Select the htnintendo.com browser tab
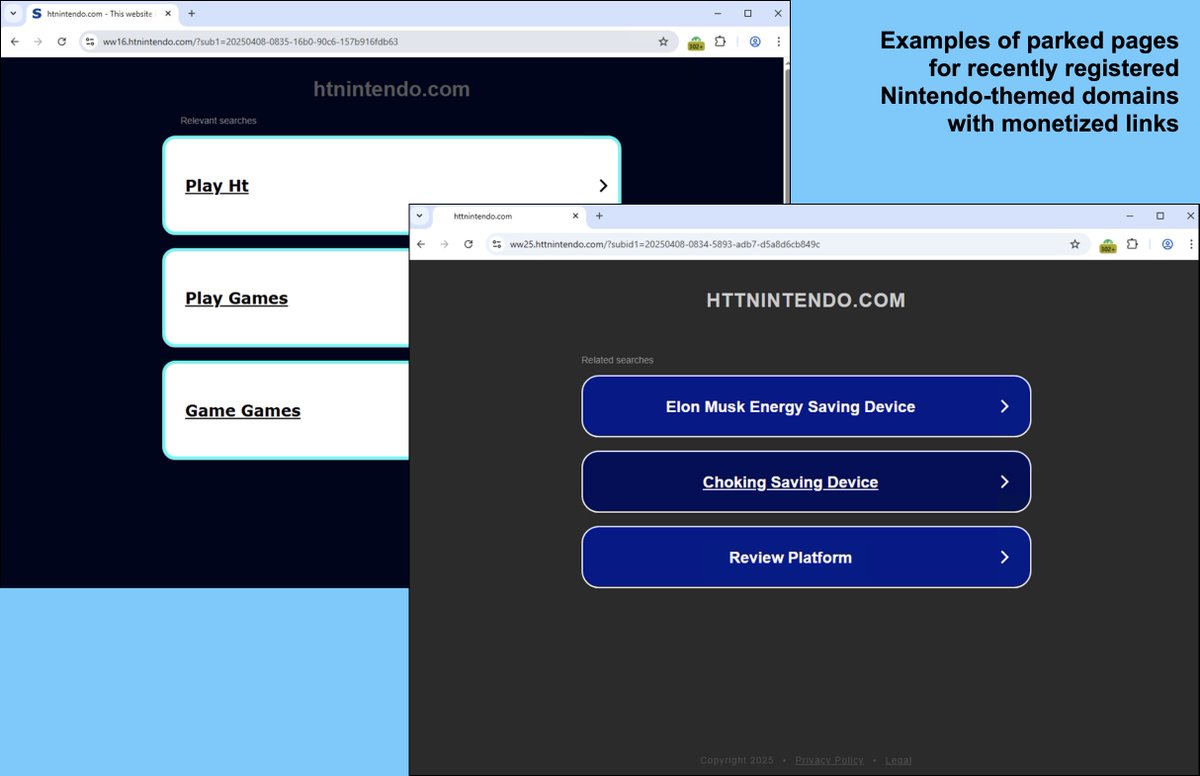Viewport: 1200px width, 776px height. (100, 14)
